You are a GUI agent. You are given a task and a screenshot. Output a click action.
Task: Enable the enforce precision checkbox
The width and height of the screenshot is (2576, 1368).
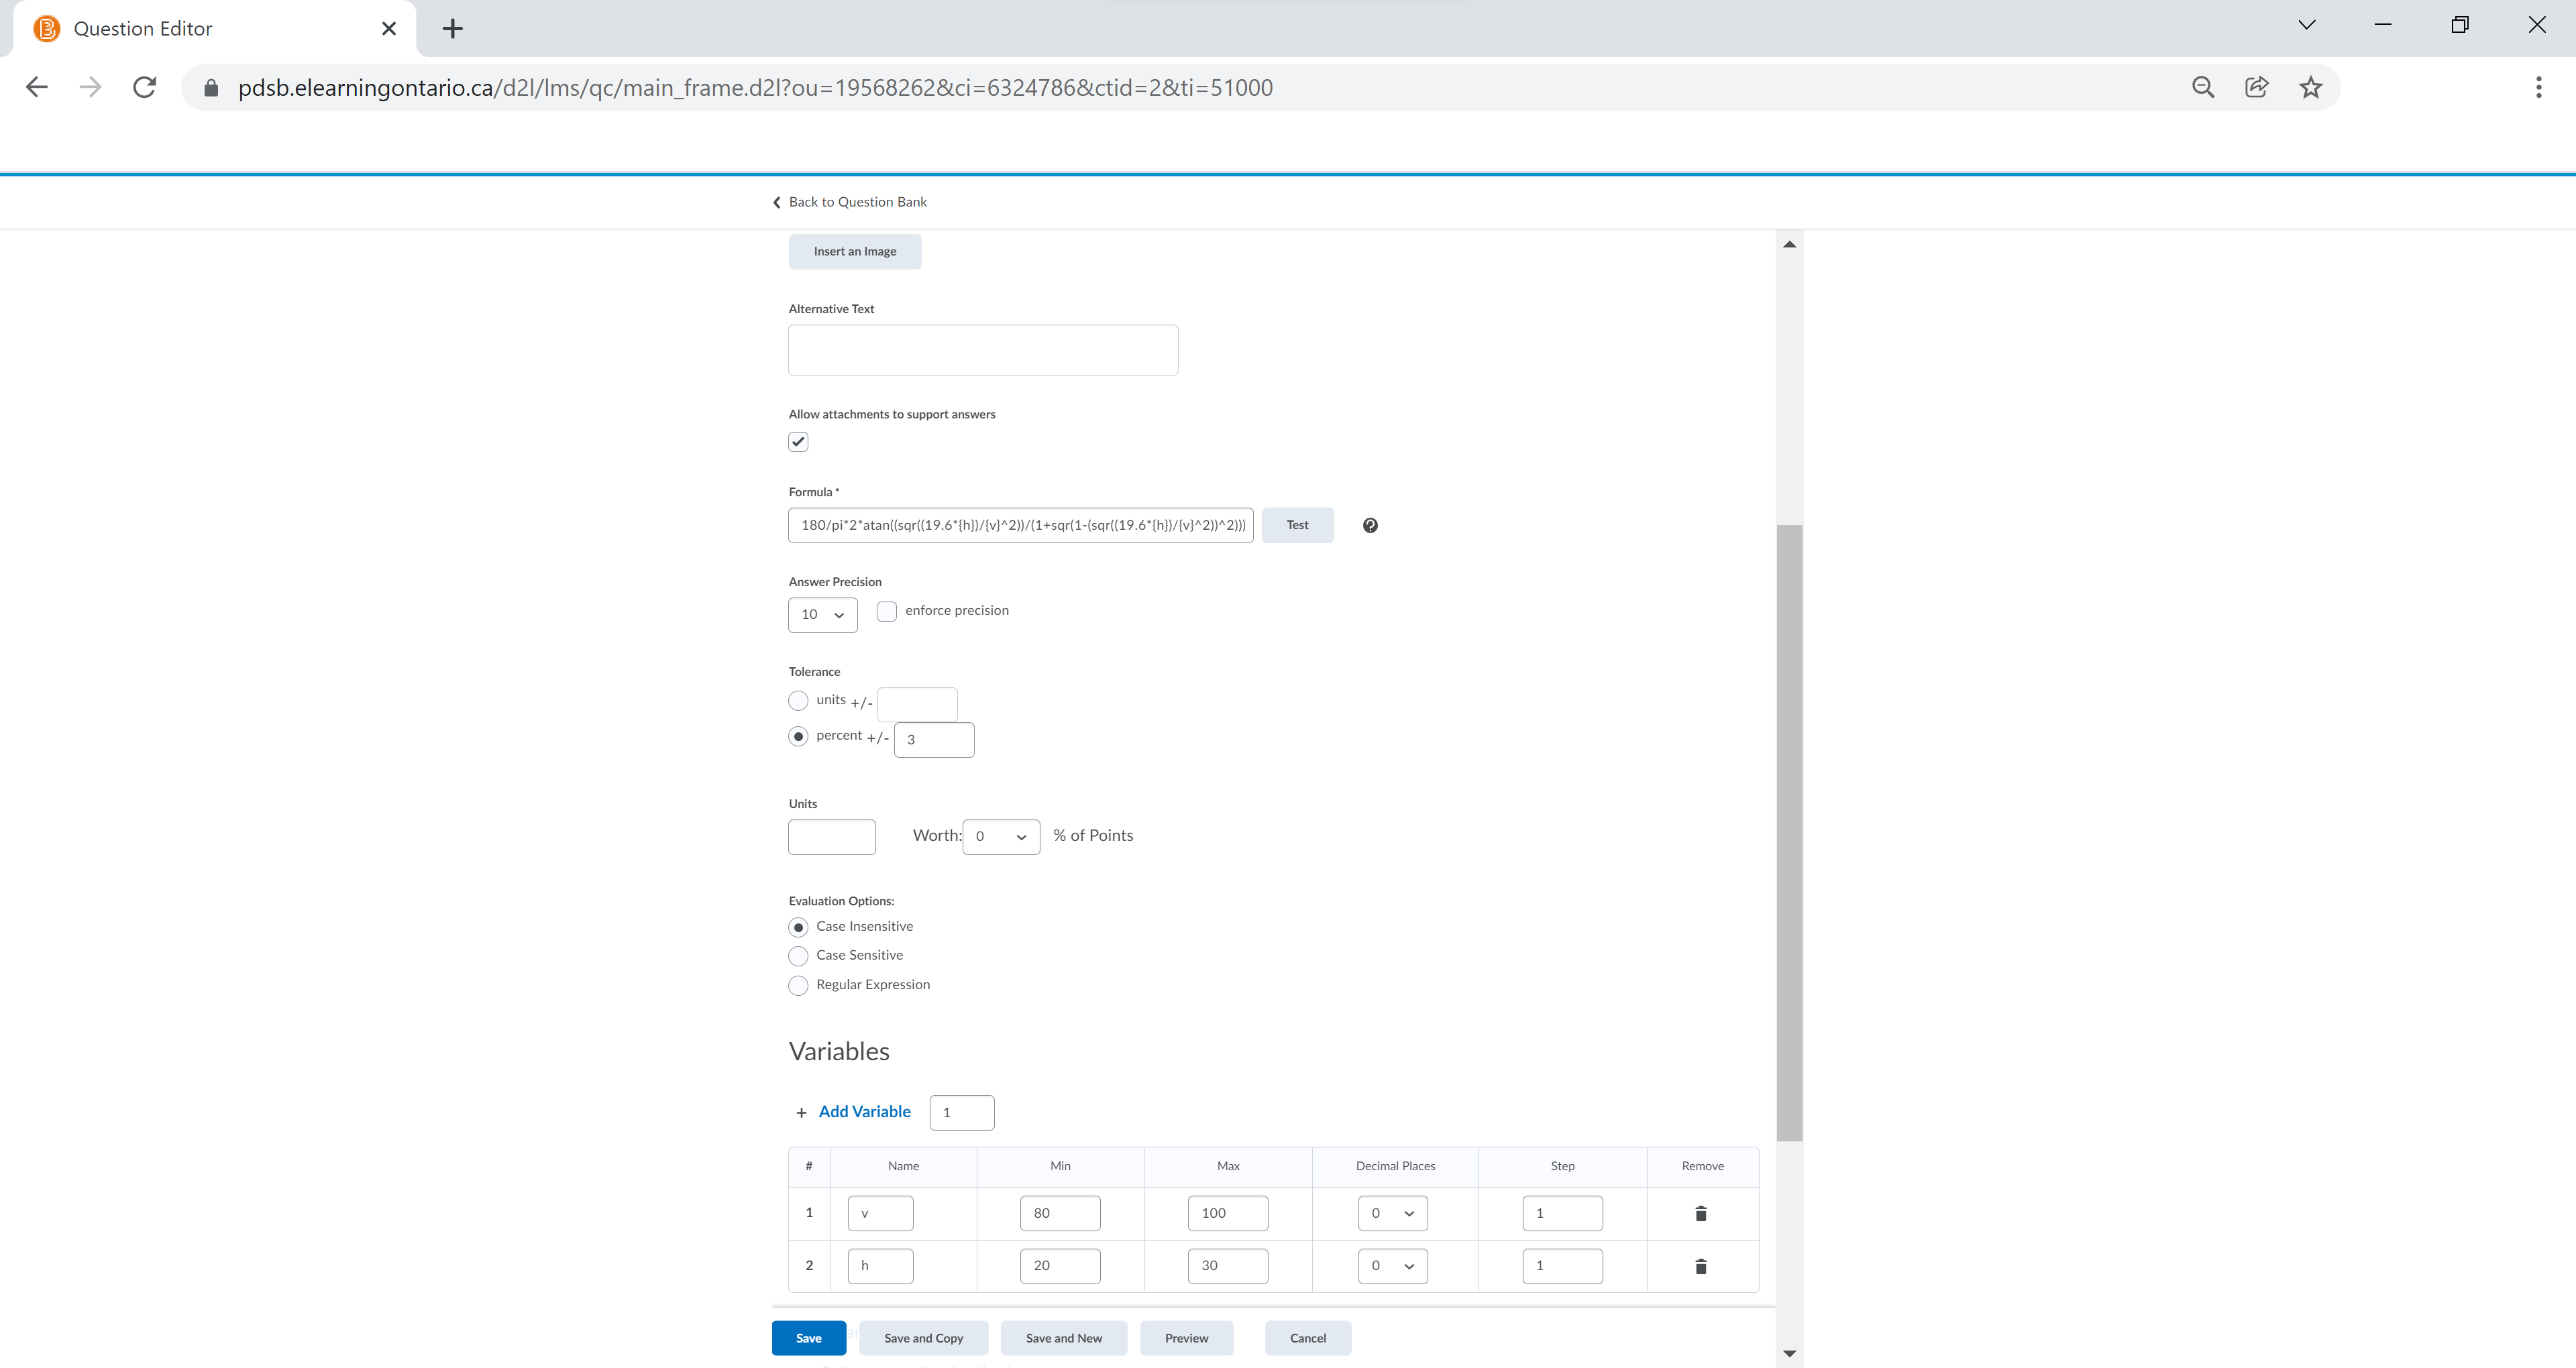point(887,611)
